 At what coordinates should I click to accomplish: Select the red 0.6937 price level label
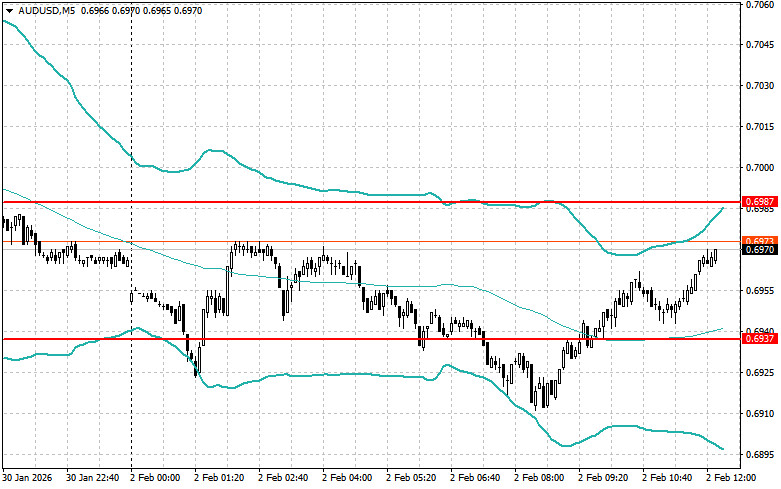tap(760, 339)
